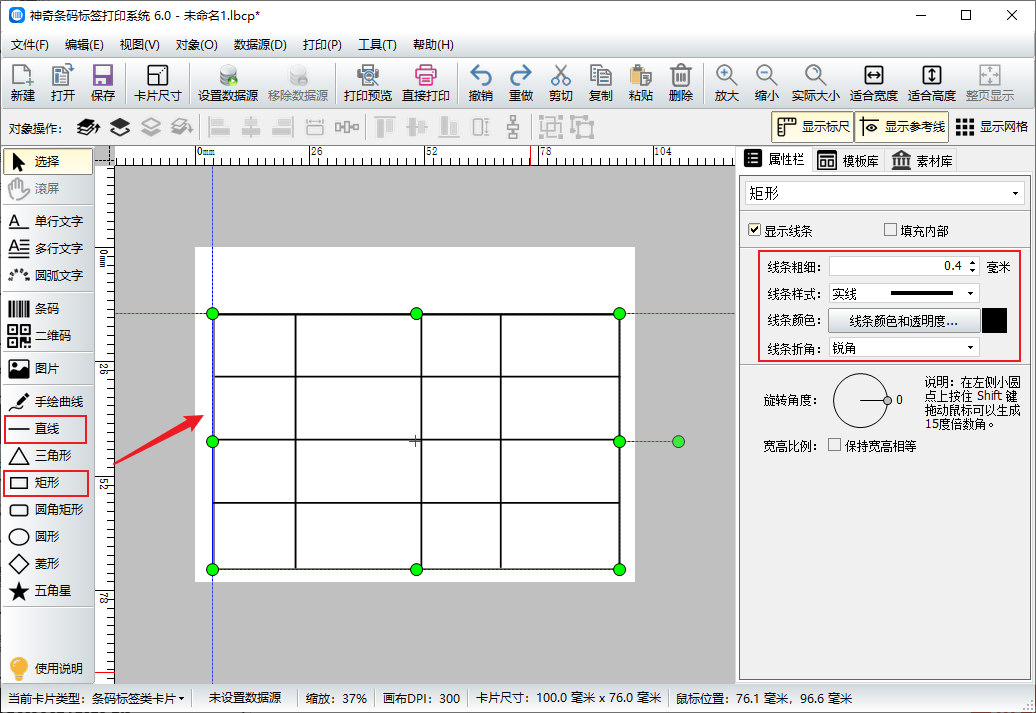Select the 直线 line tool
The image size is (1036, 713).
click(45, 429)
